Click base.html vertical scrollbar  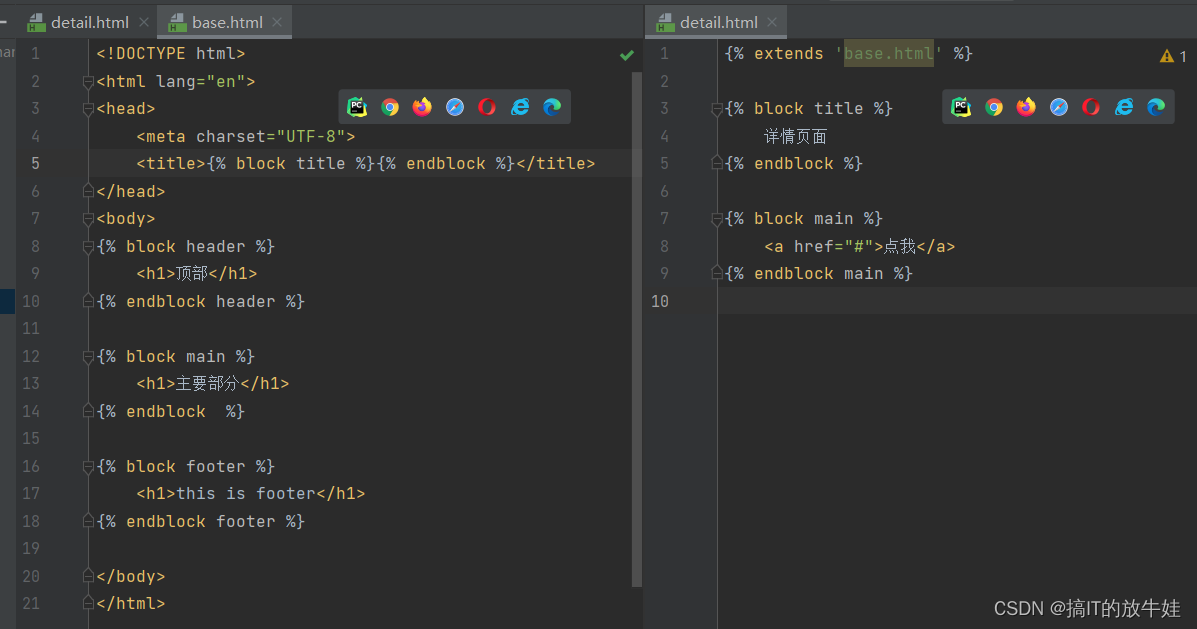coord(637,330)
